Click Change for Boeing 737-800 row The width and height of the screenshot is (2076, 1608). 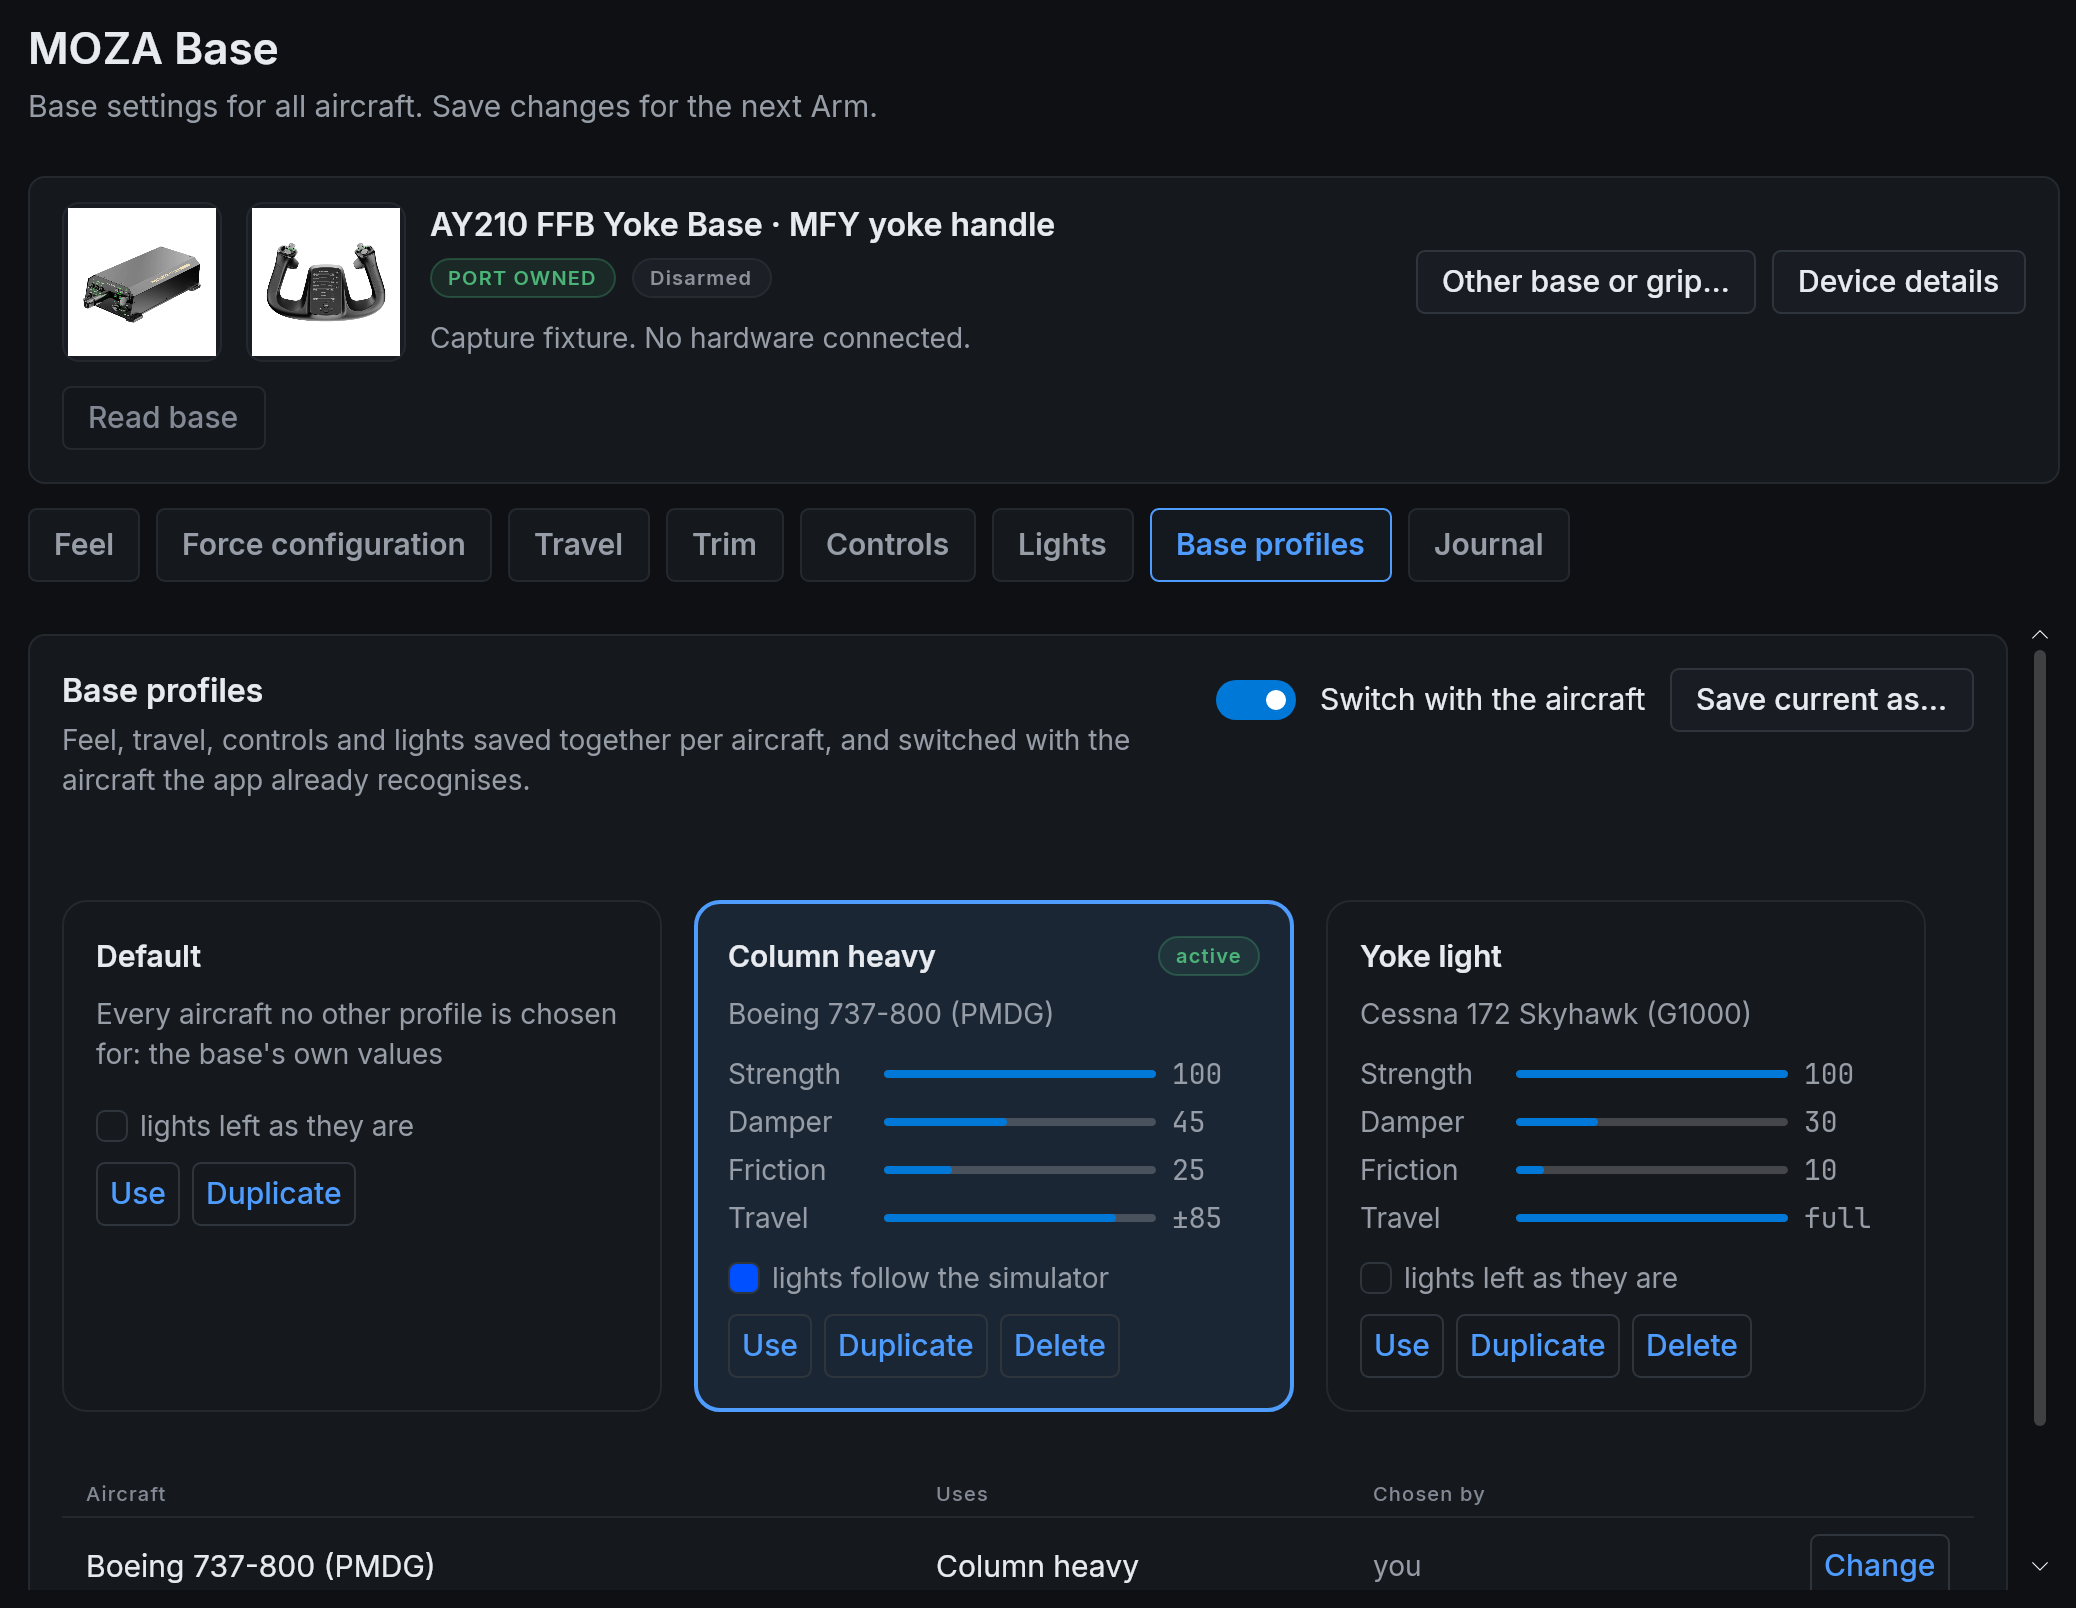1880,1565
